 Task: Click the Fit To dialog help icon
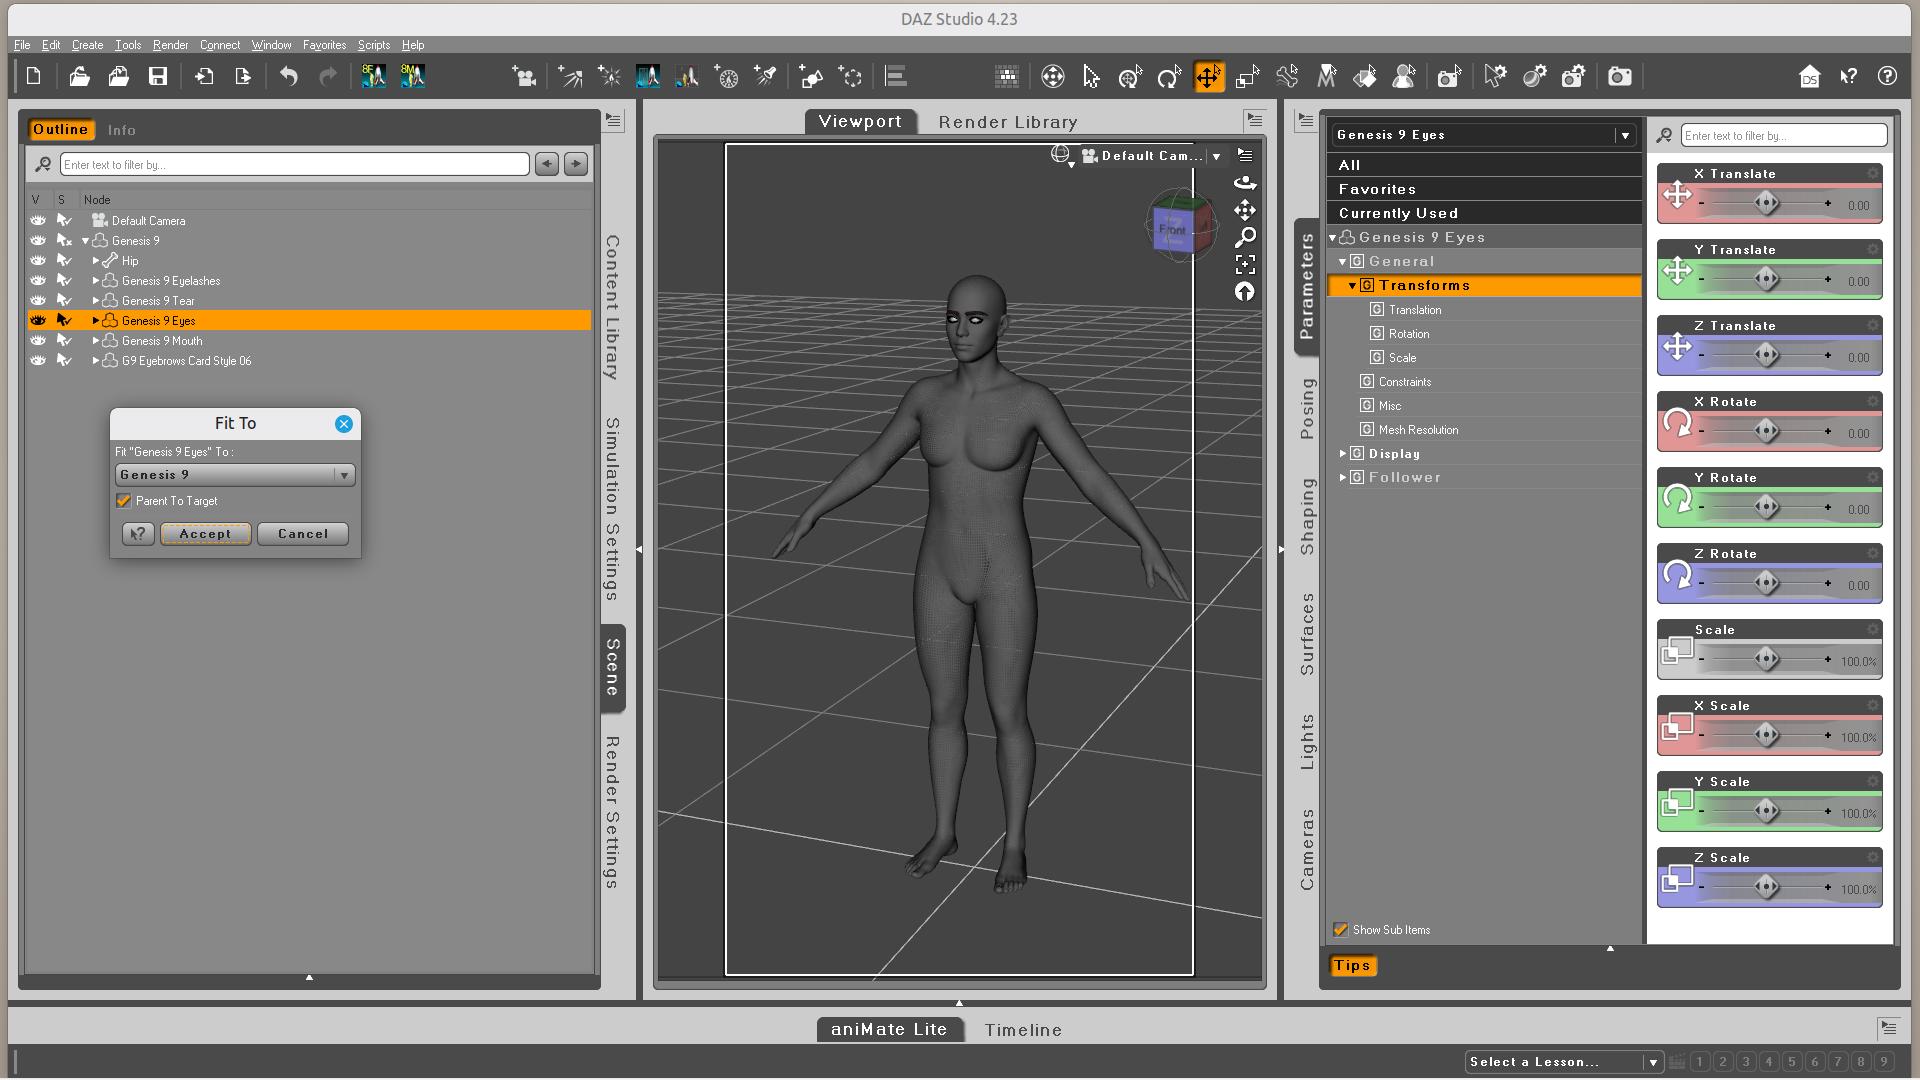[138, 534]
